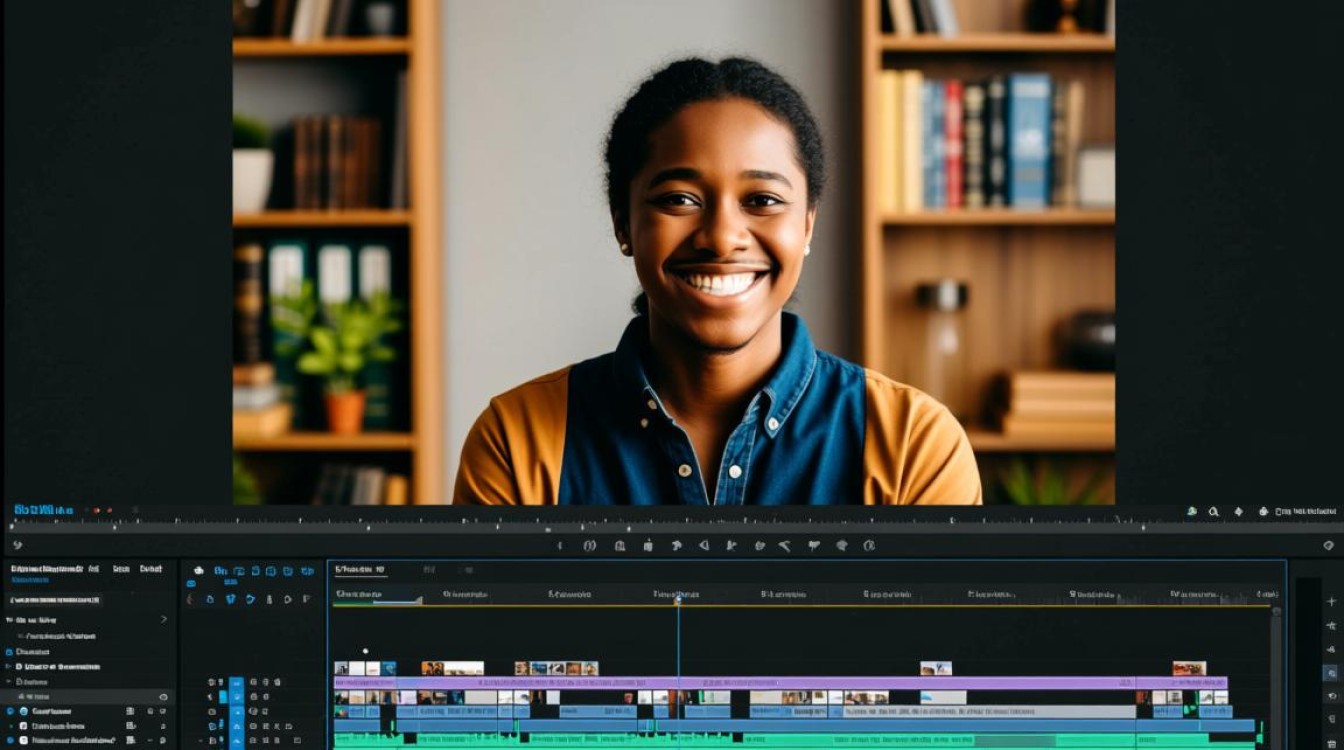This screenshot has width=1344, height=750.
Task: Expand the chevron arrow in the left panel
Action: click(164, 619)
